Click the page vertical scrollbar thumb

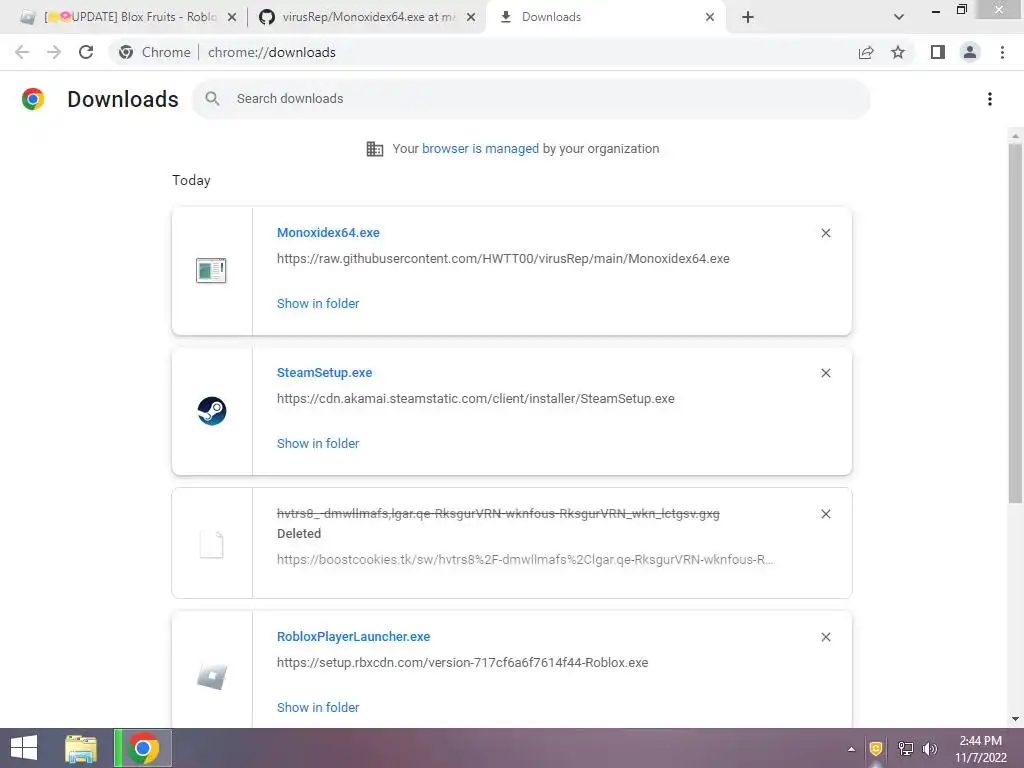(x=1015, y=323)
